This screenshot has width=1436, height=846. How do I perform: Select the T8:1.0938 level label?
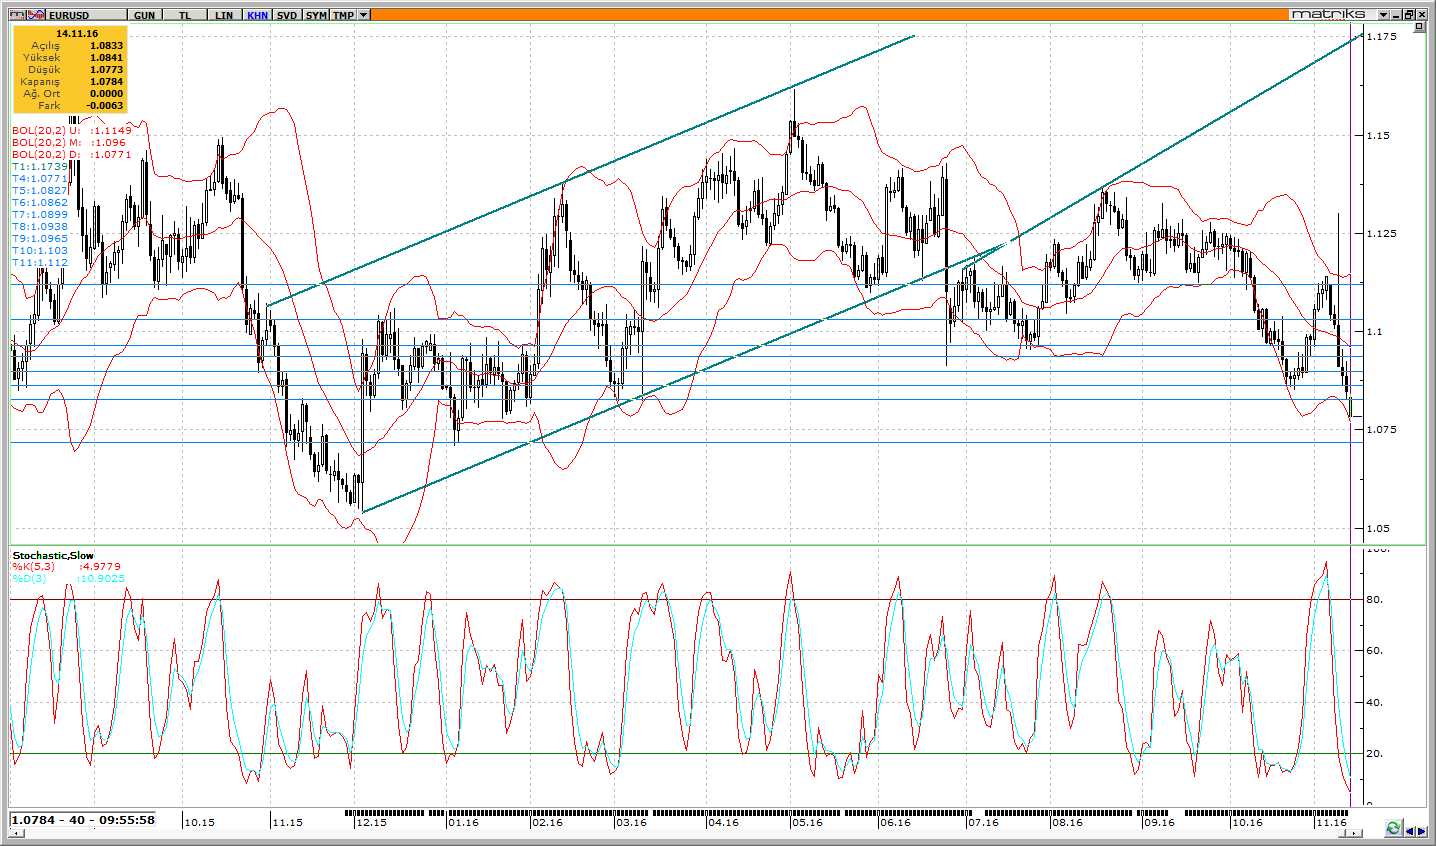click(x=40, y=227)
